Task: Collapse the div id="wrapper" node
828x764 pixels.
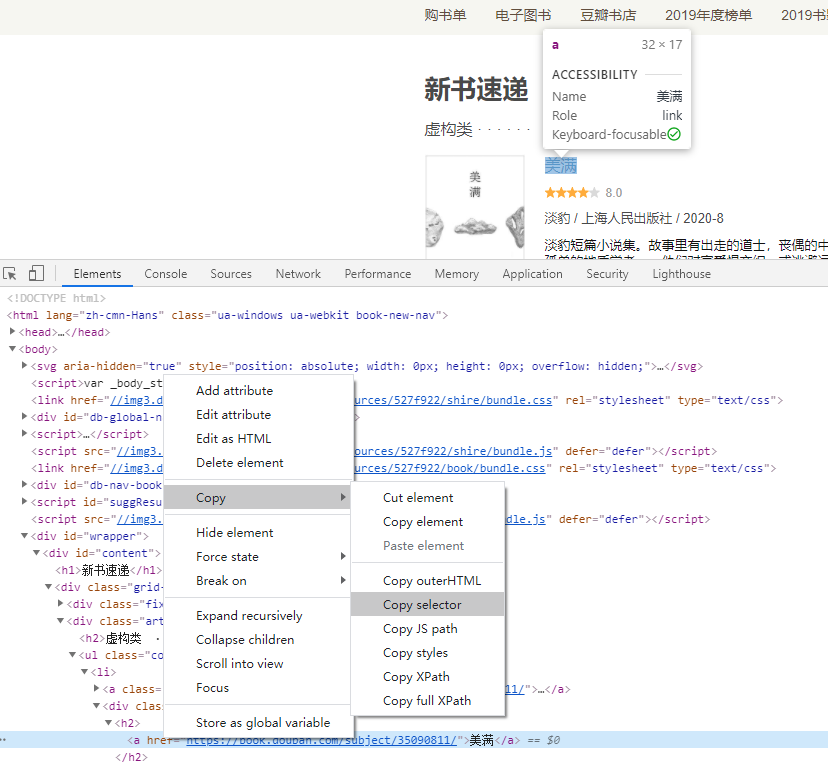Action: [x=25, y=536]
